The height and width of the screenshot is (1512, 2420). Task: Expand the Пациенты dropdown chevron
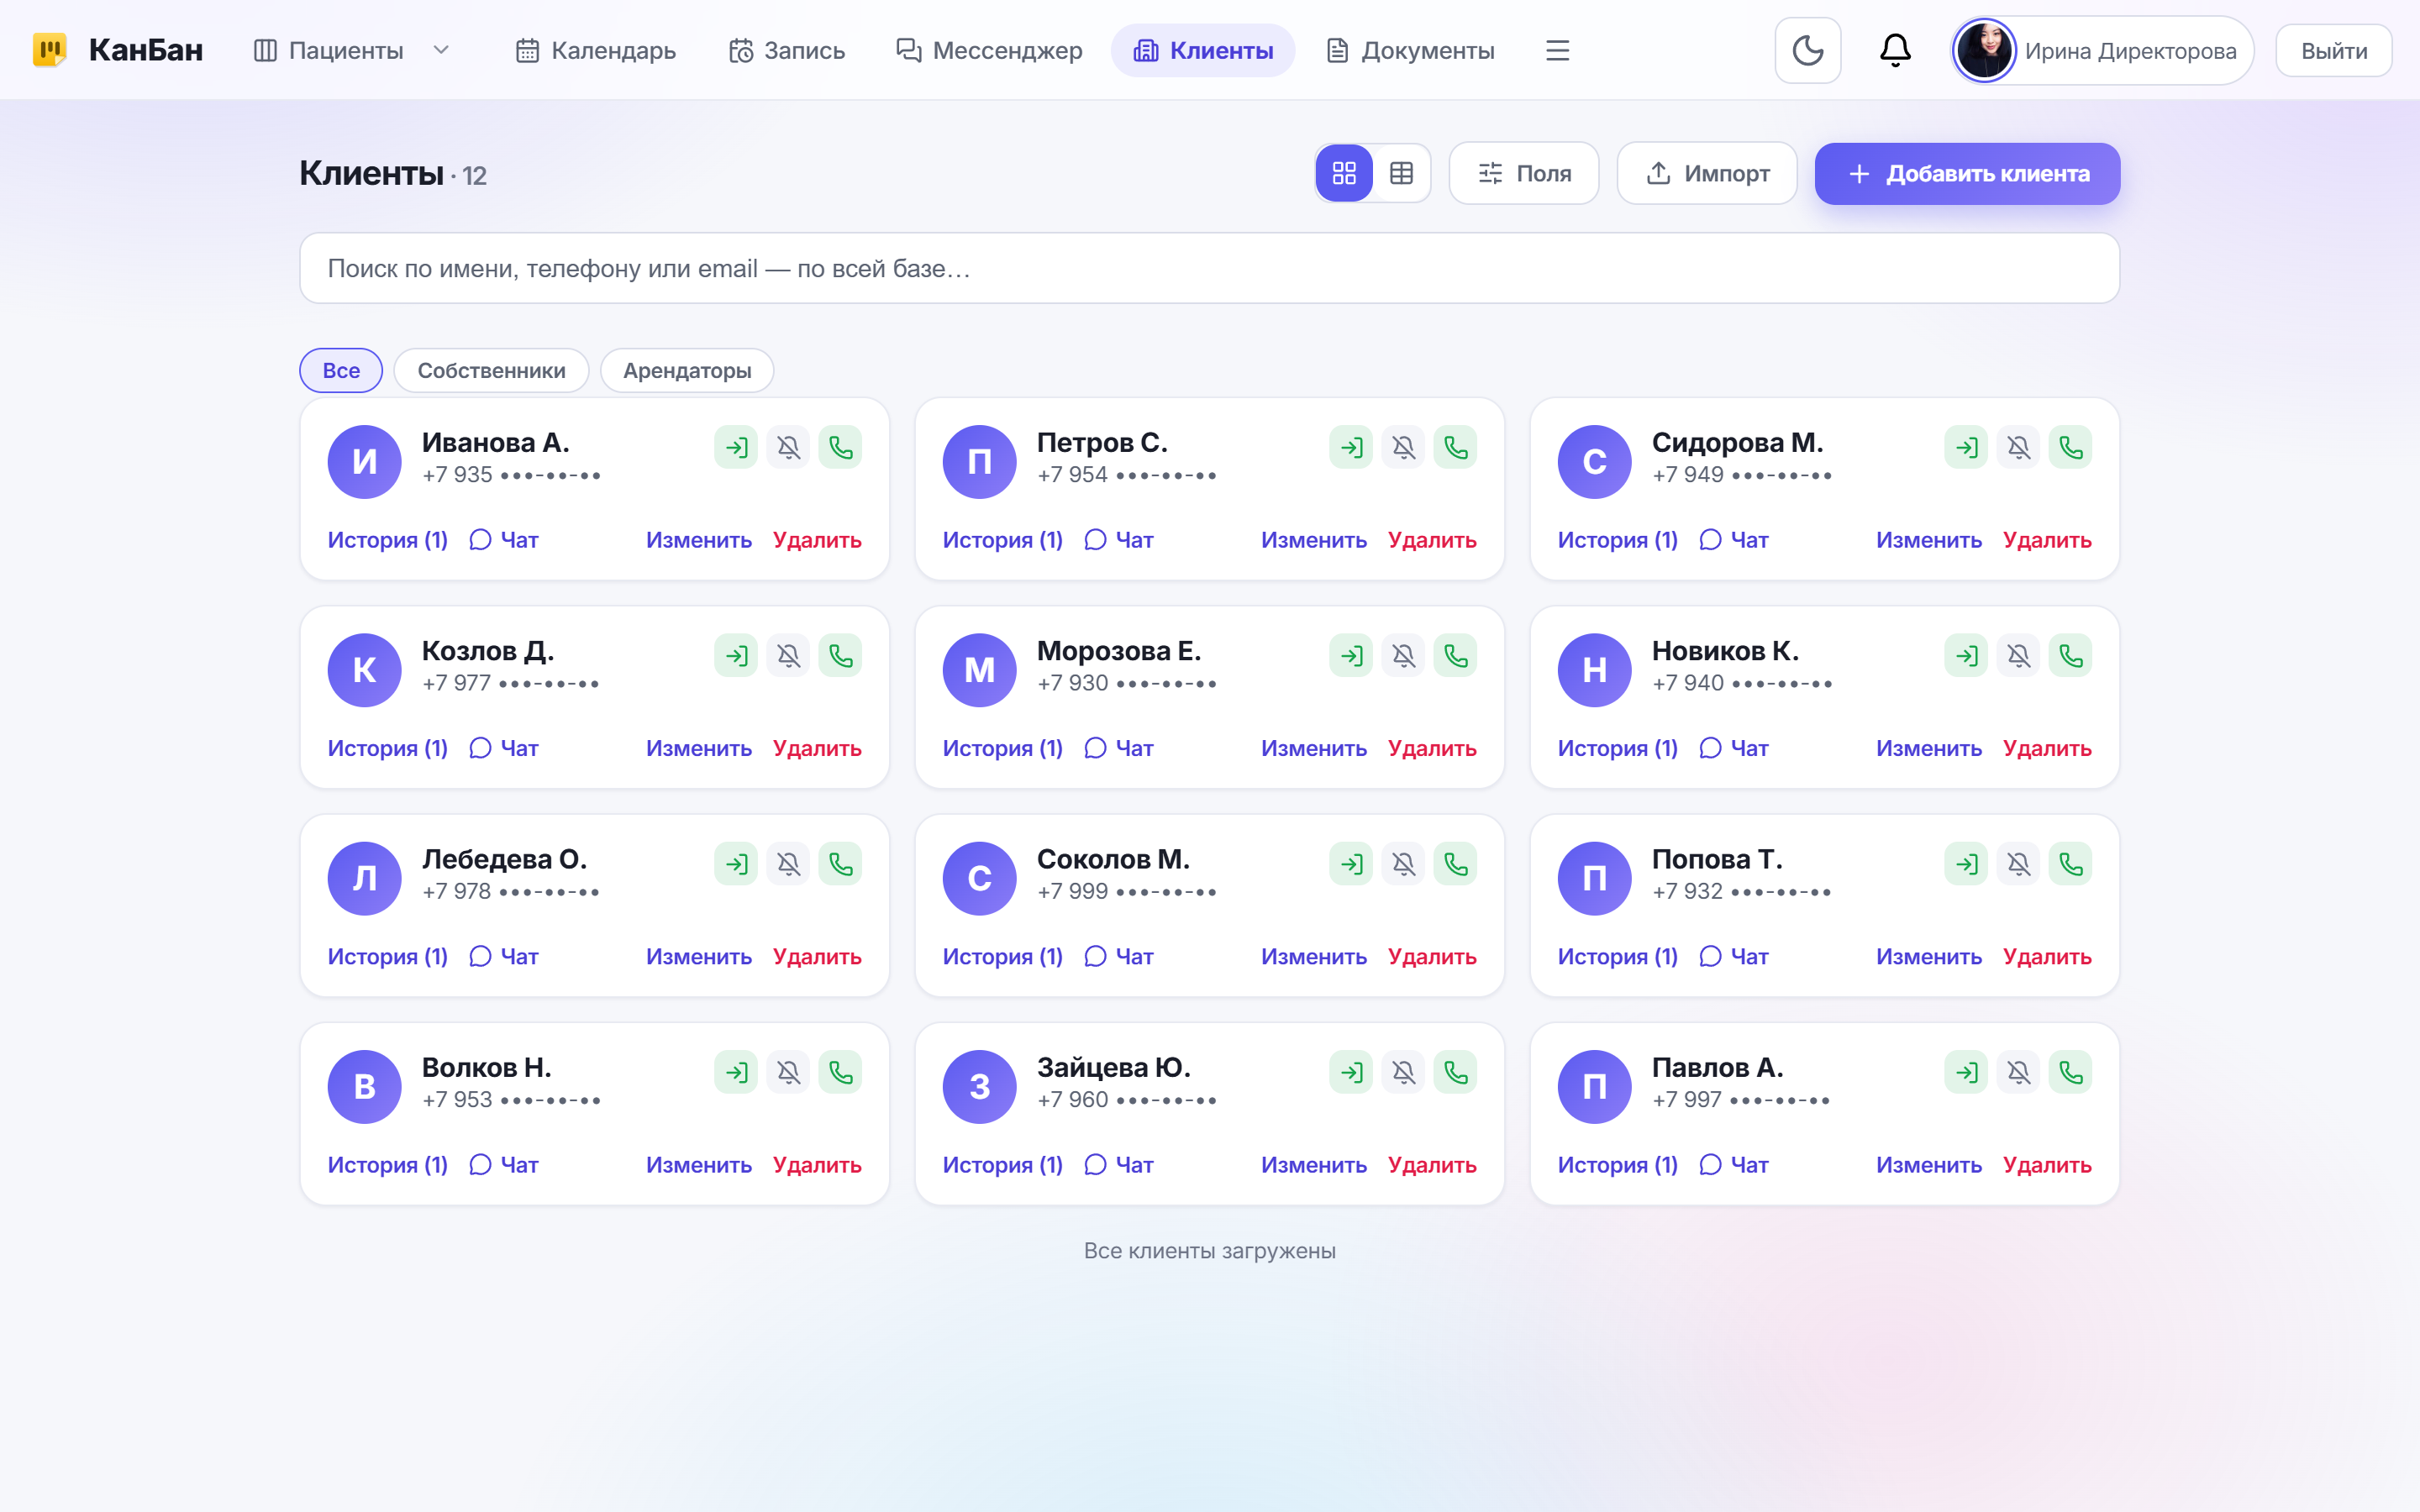click(441, 50)
